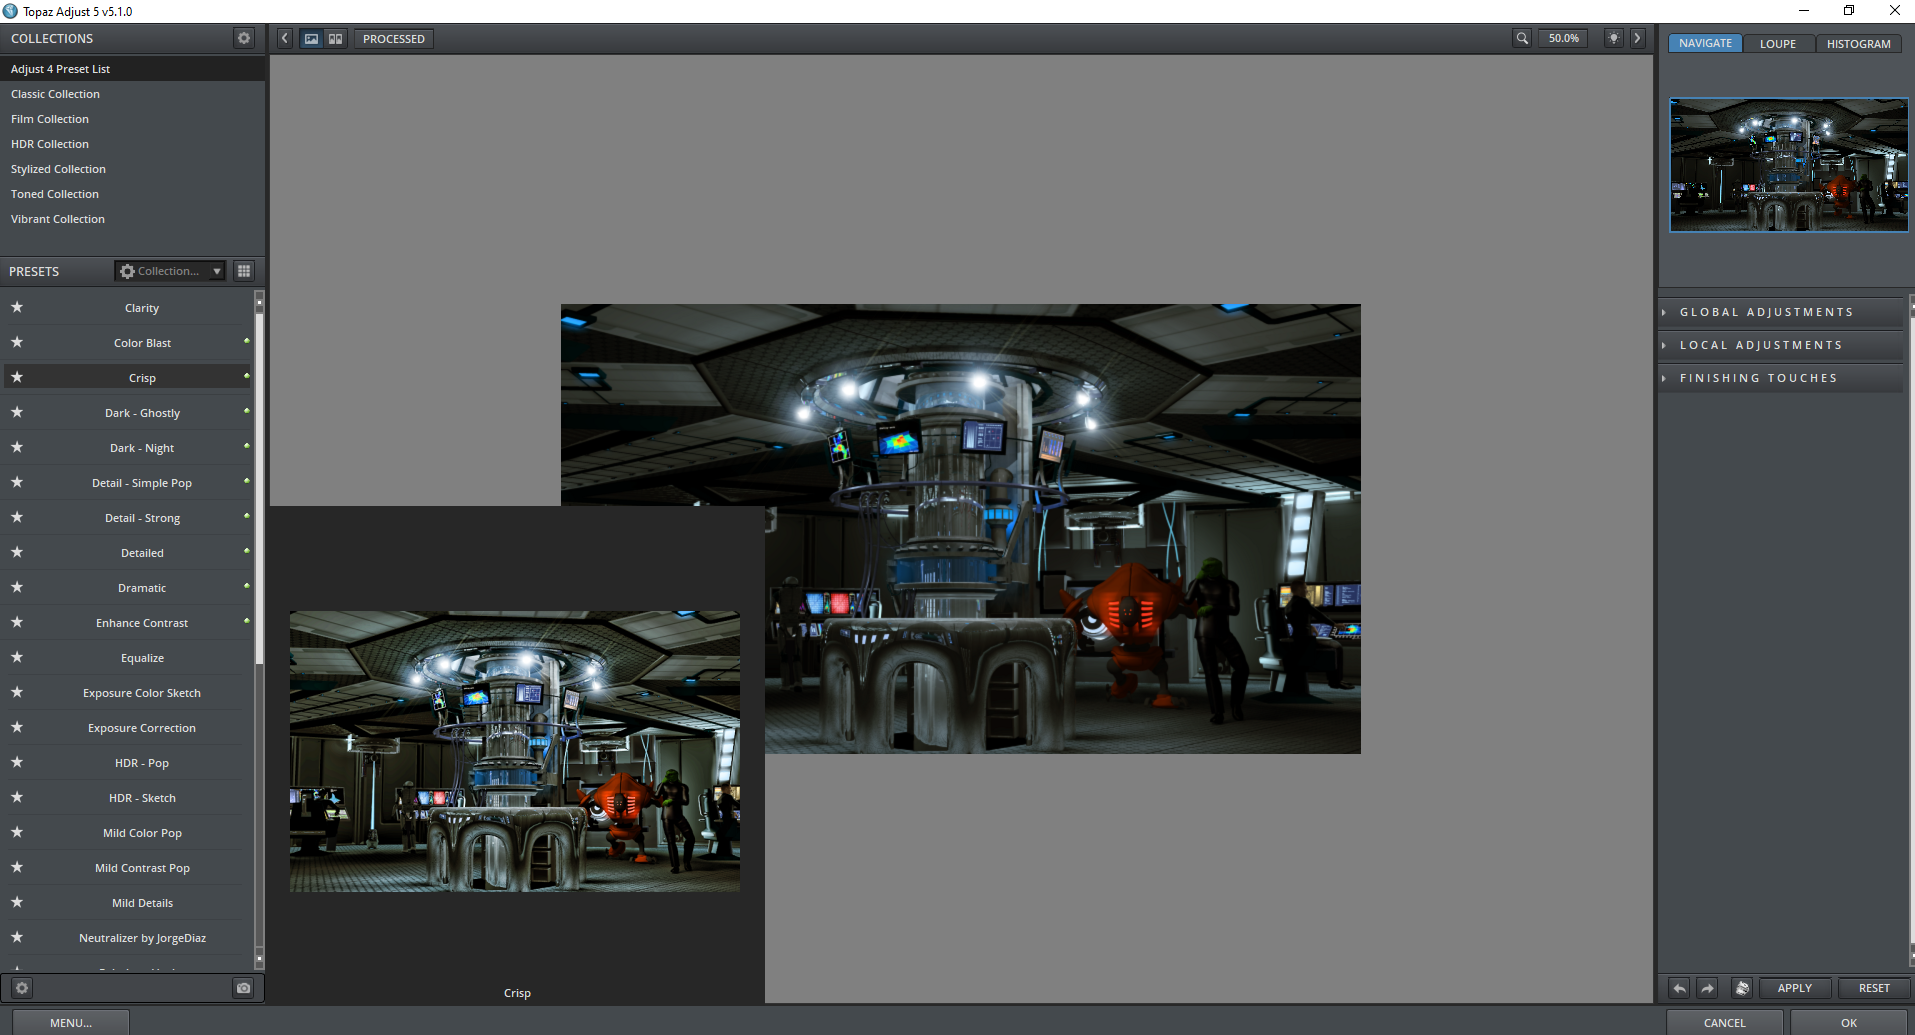The width and height of the screenshot is (1915, 1035).
Task: Click the dice icon beside Apply
Action: [x=1742, y=988]
